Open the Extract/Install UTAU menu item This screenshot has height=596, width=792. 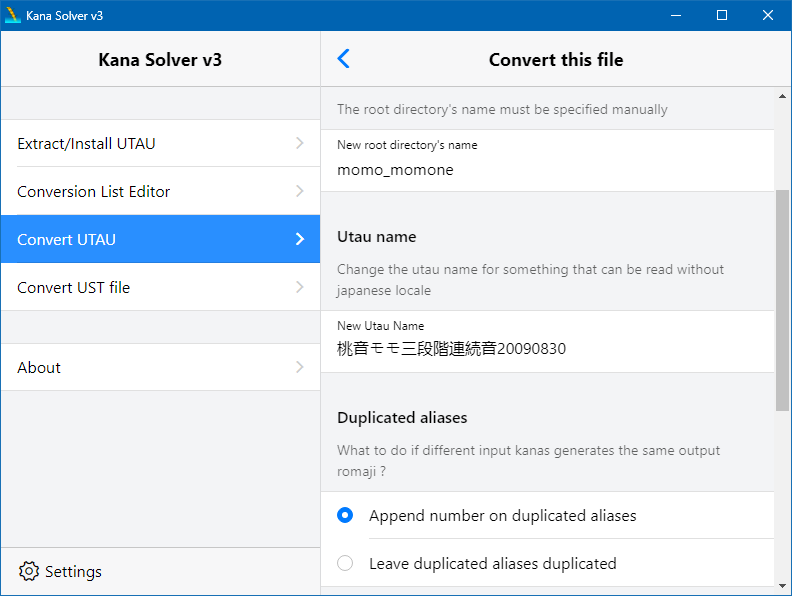161,143
